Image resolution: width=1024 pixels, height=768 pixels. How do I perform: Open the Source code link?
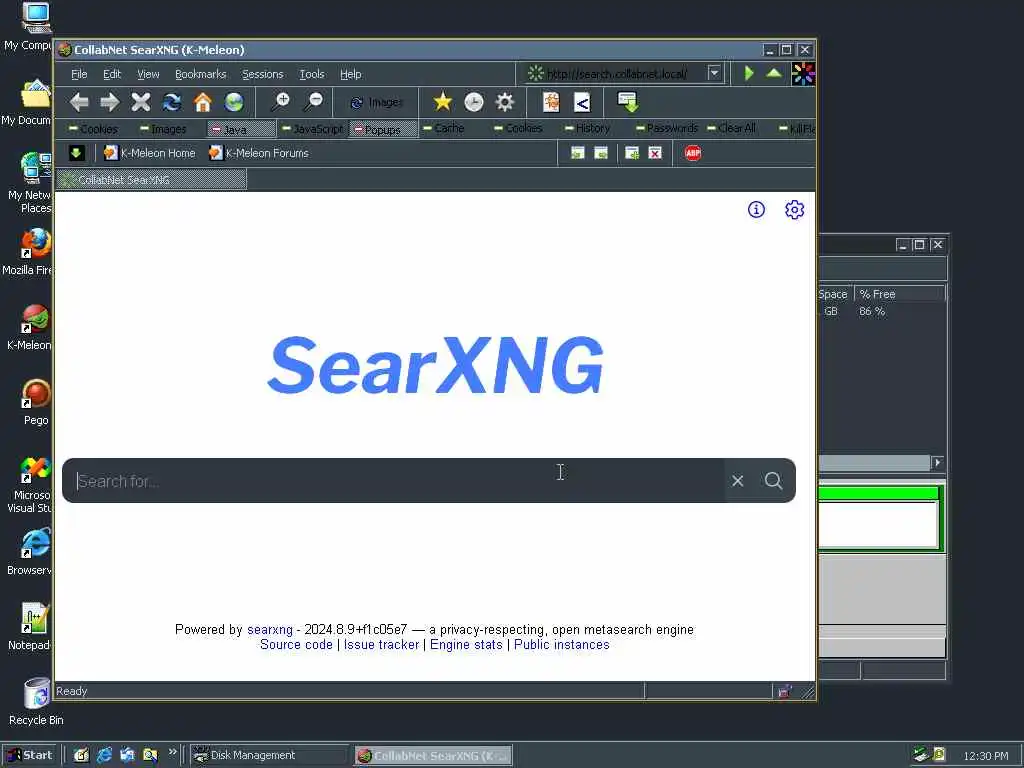pos(296,645)
